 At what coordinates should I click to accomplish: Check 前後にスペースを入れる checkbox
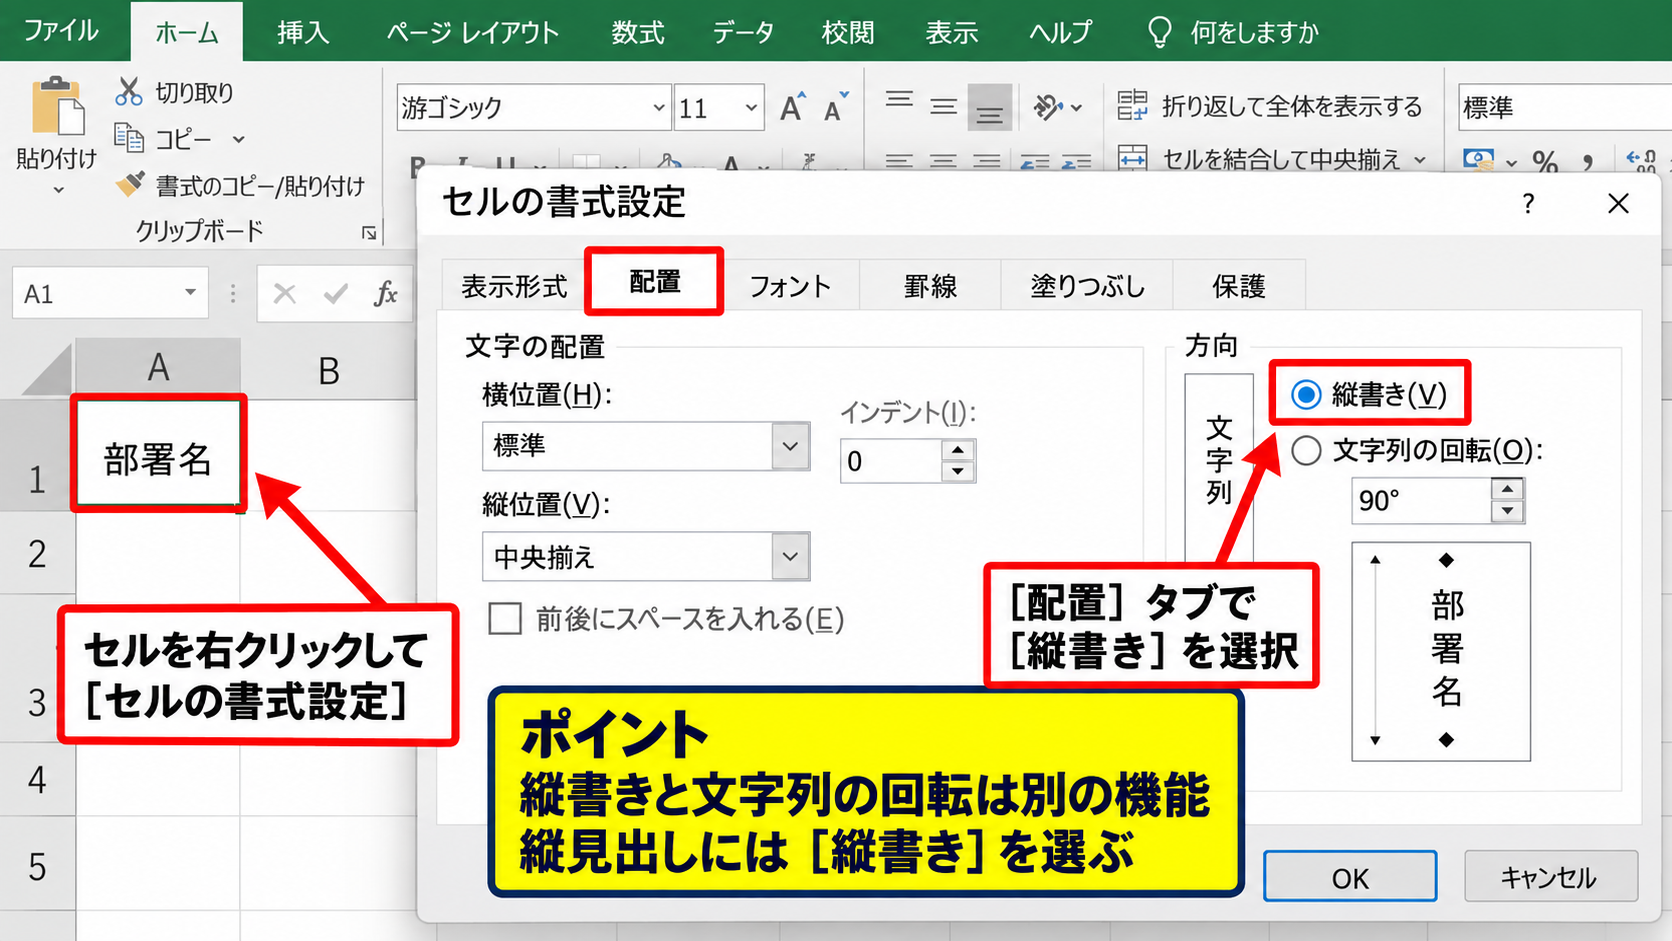point(505,619)
